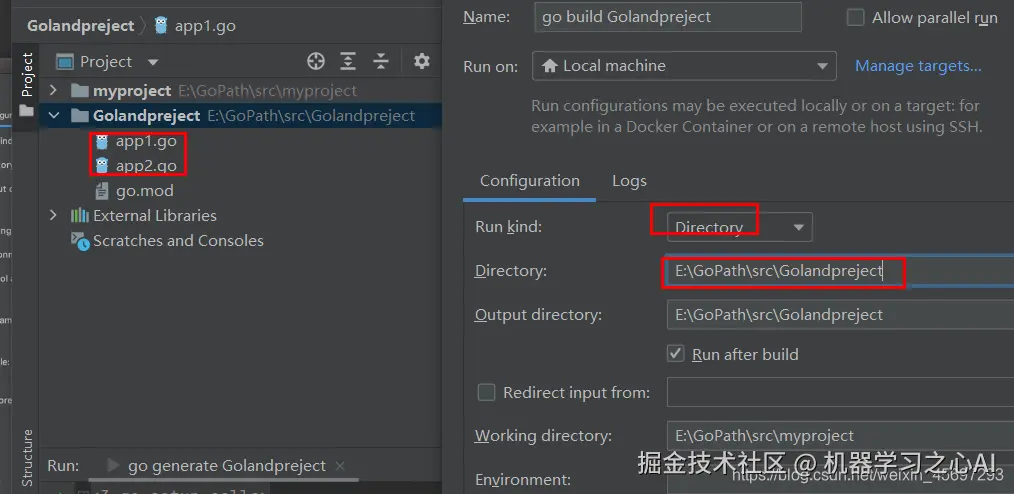Select the Configuration tab

pos(529,181)
